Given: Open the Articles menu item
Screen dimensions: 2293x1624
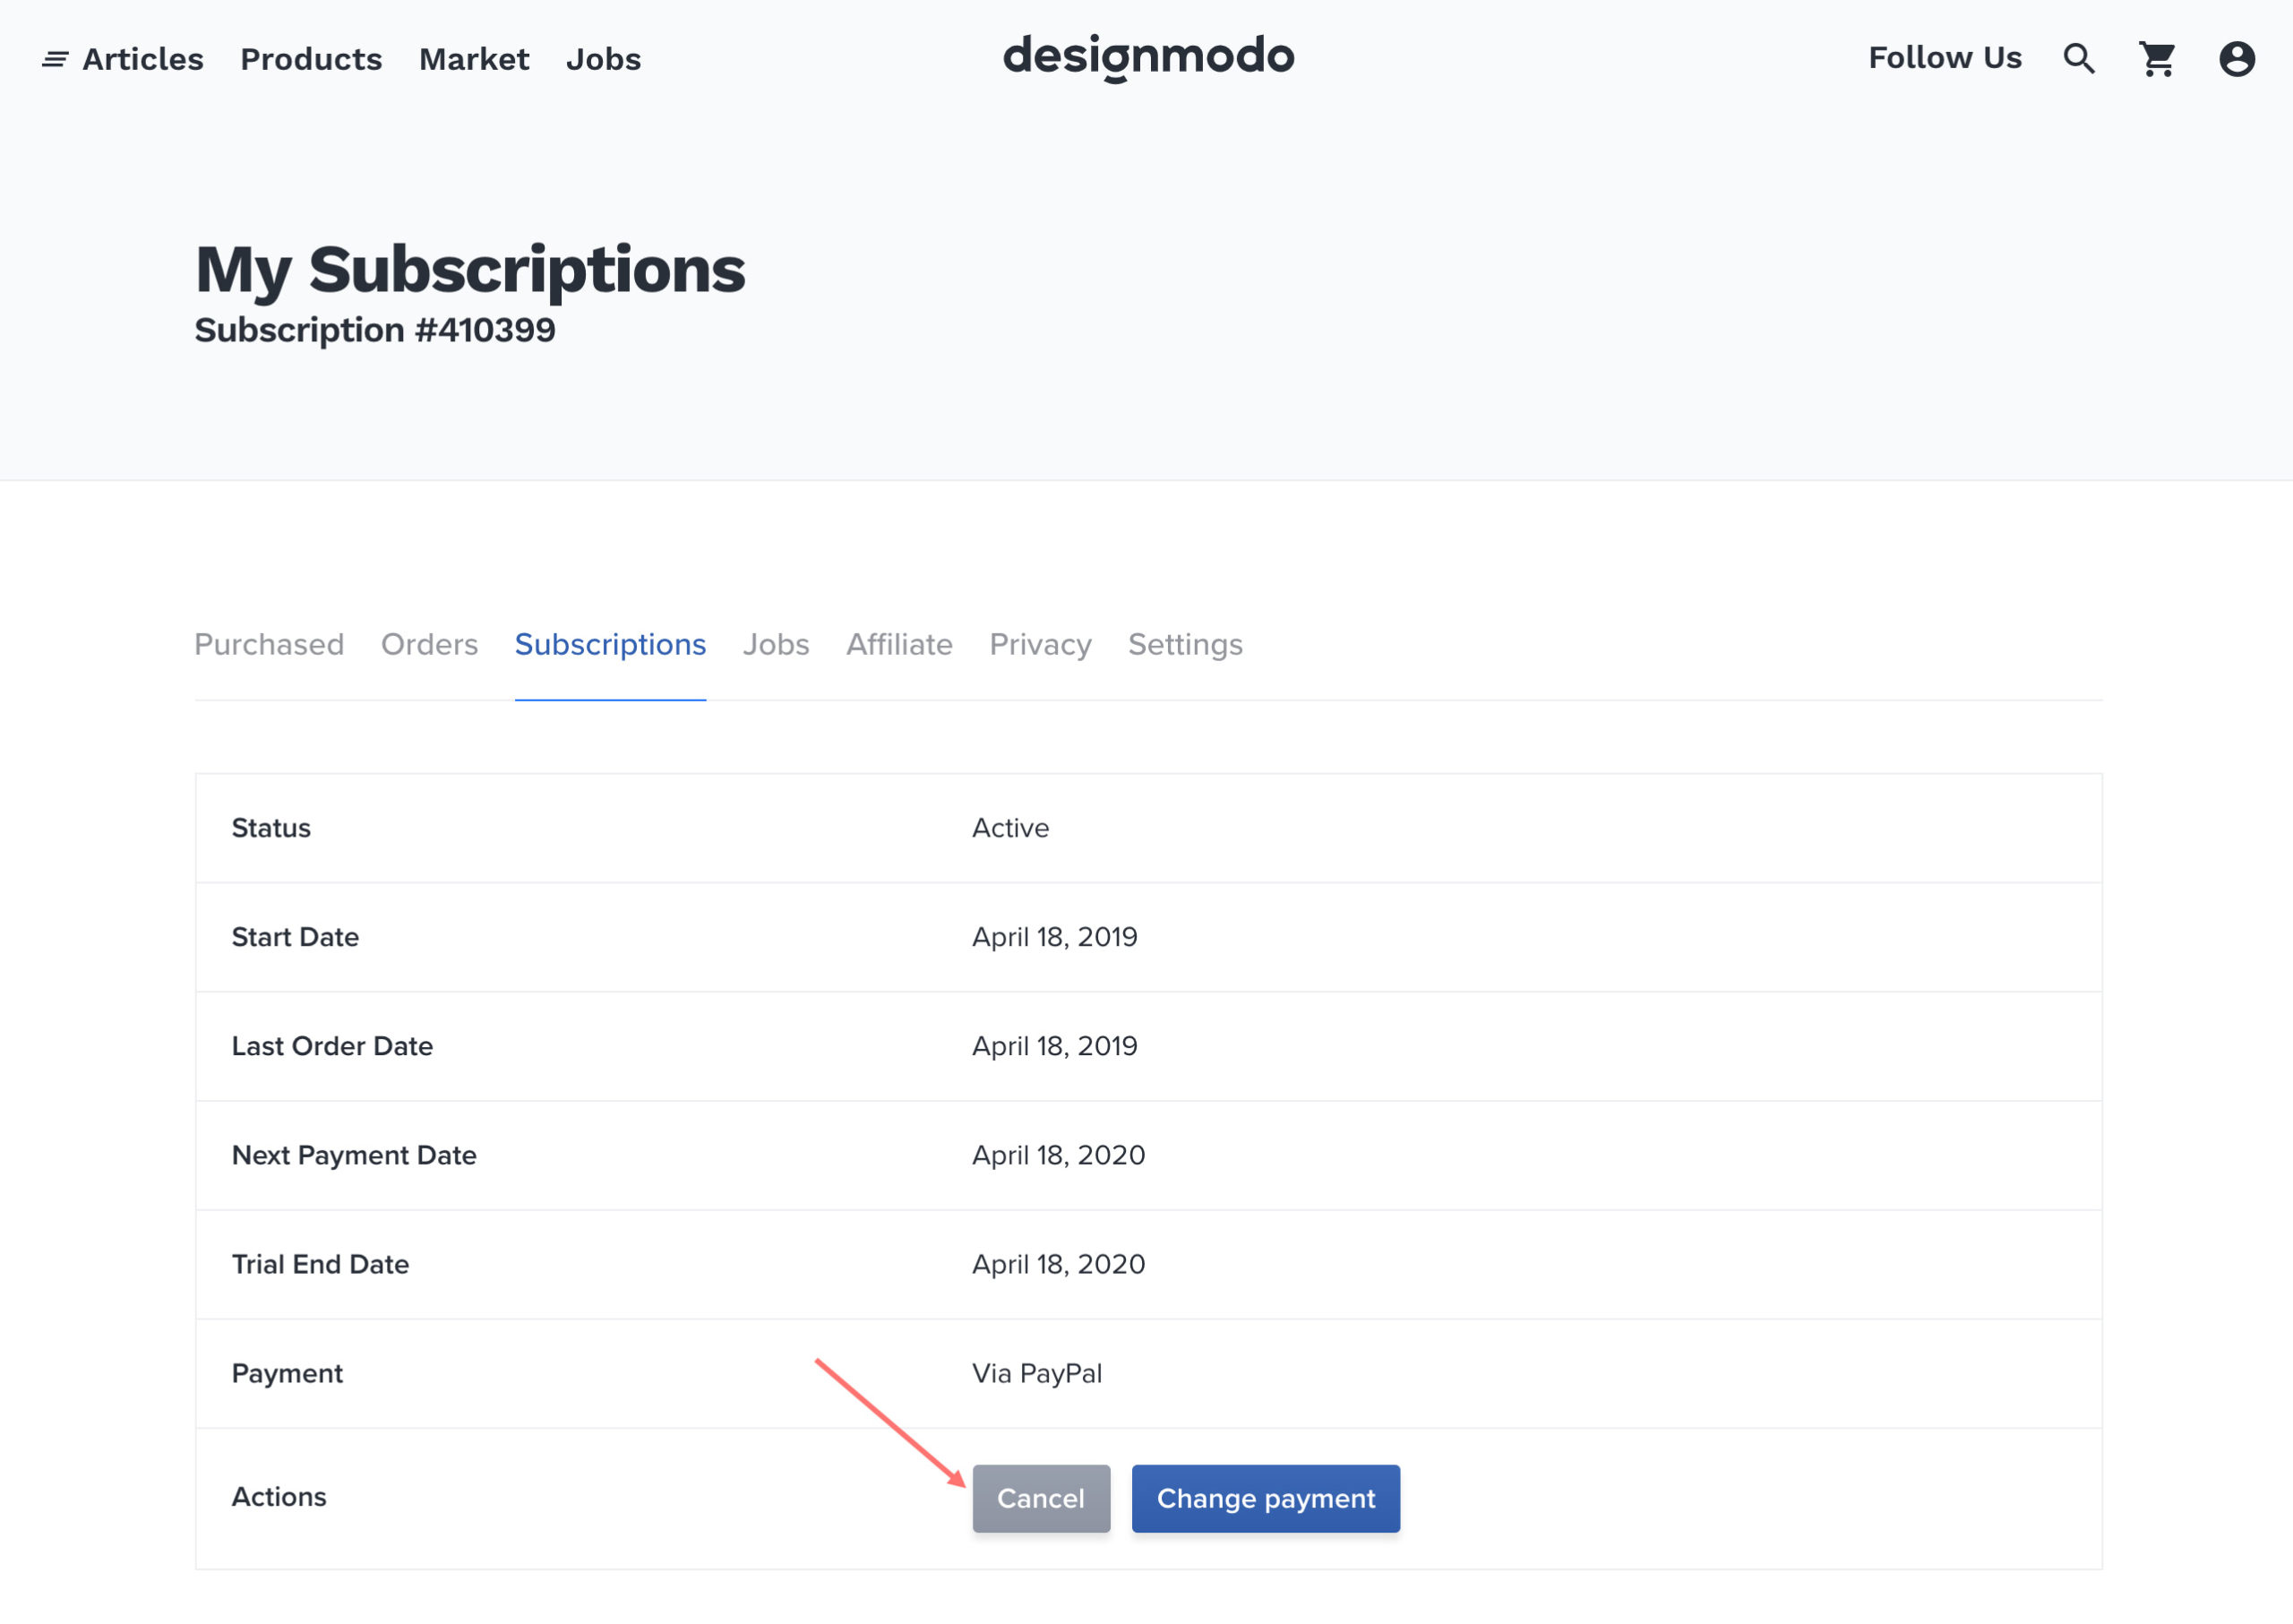Looking at the screenshot, I should pyautogui.click(x=142, y=59).
